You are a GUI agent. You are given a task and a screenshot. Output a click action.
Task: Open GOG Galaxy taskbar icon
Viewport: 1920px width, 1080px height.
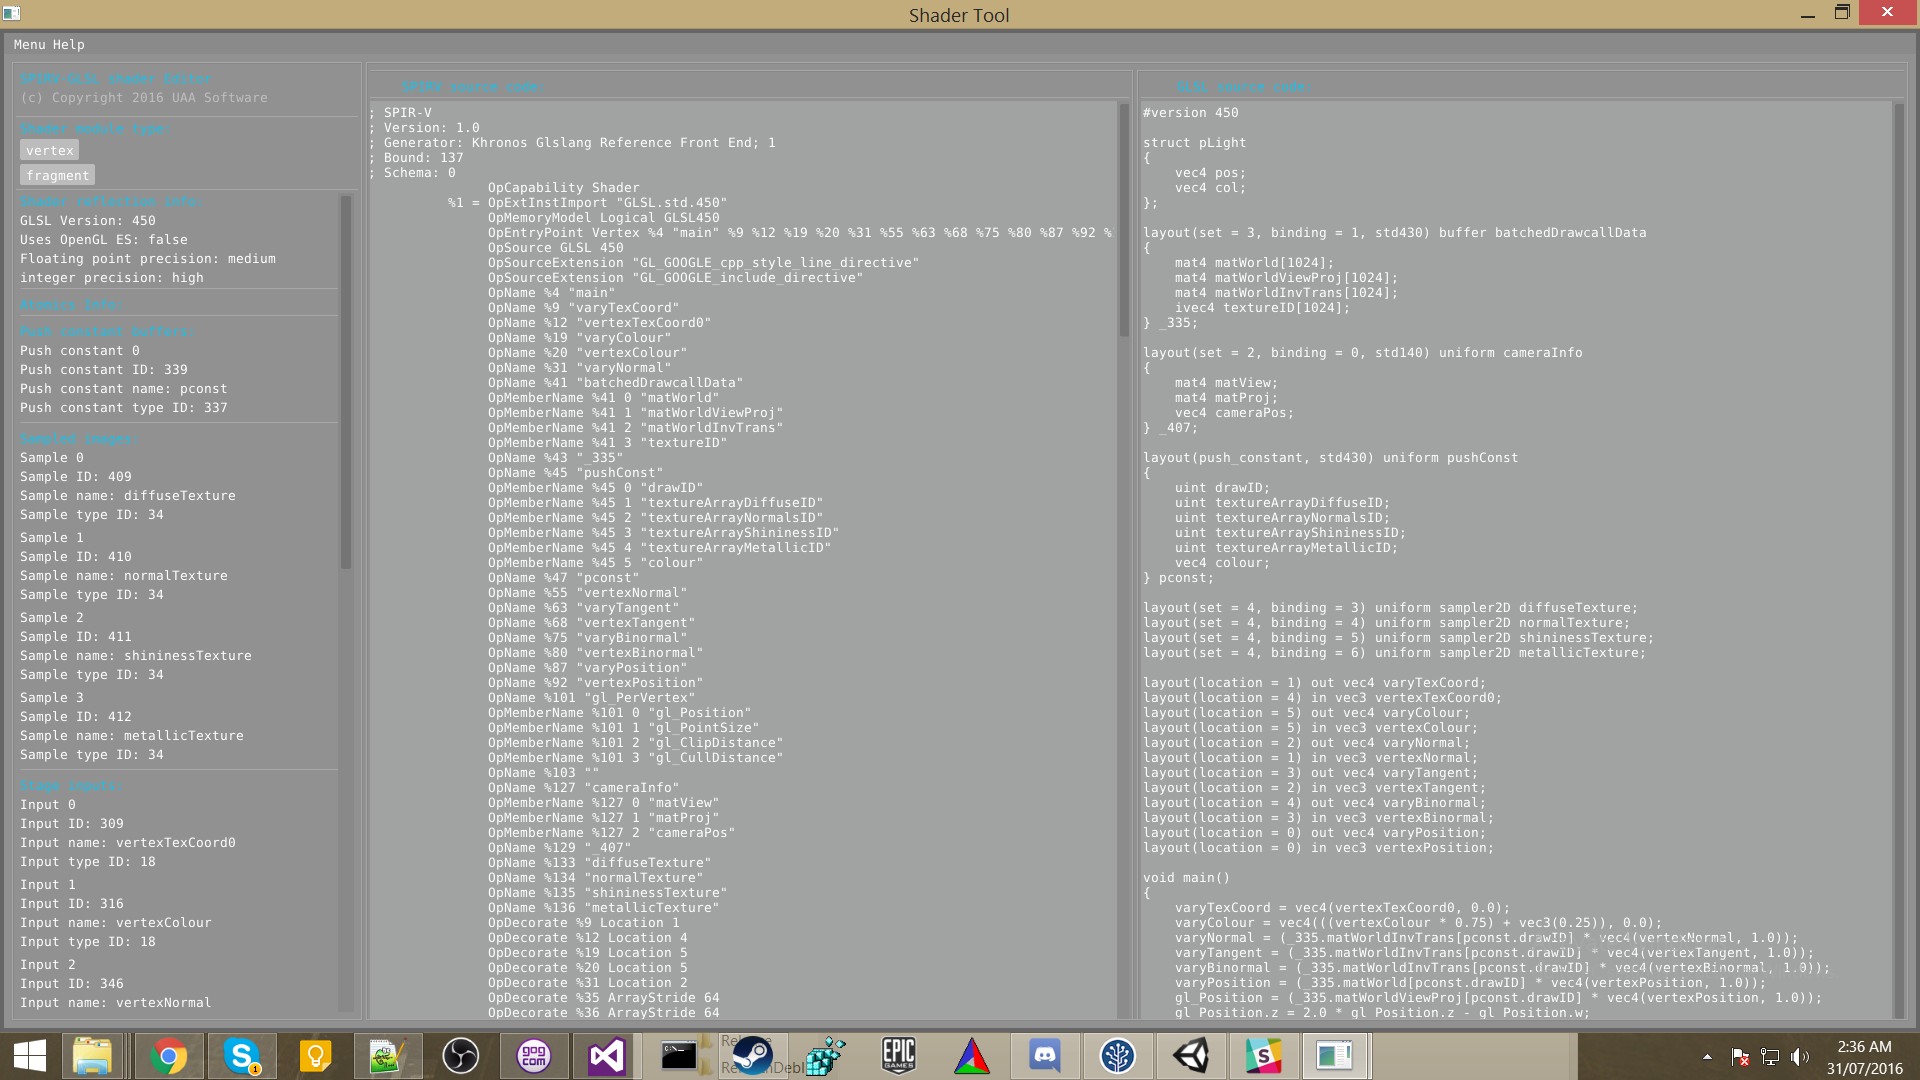coord(533,1056)
